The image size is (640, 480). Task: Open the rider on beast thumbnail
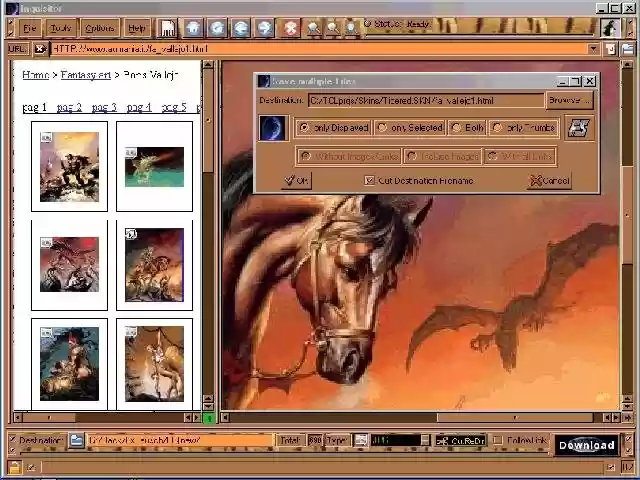pos(154,265)
